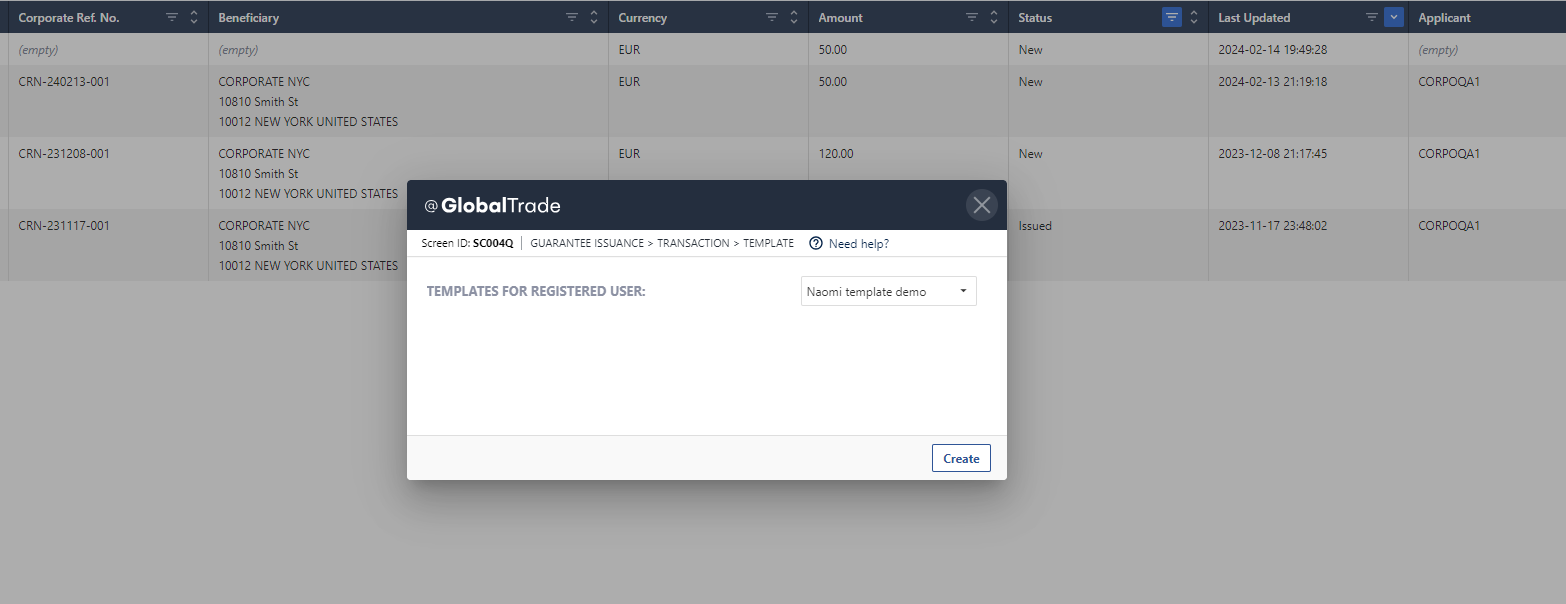This screenshot has width=1566, height=604.
Task: Click timestamp 2023-12-08 21:17:45
Action: tap(1273, 154)
